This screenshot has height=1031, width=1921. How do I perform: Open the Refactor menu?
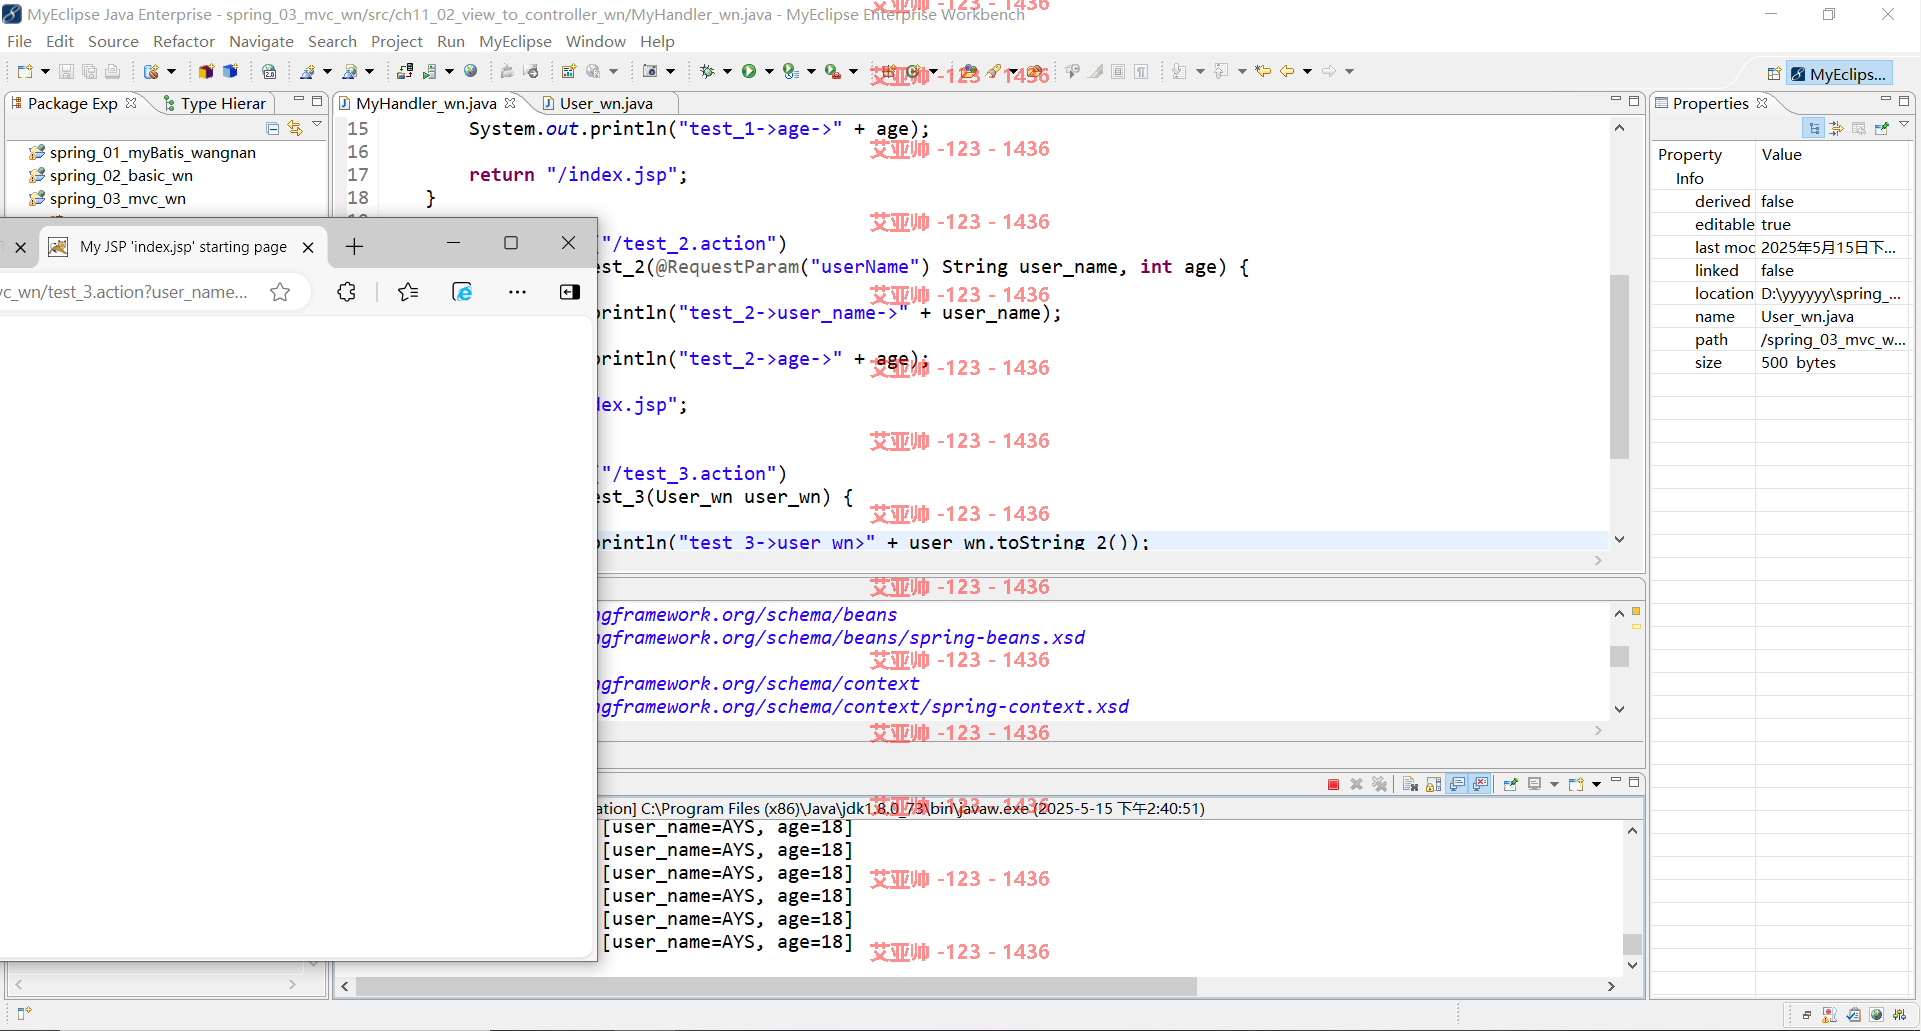click(184, 41)
